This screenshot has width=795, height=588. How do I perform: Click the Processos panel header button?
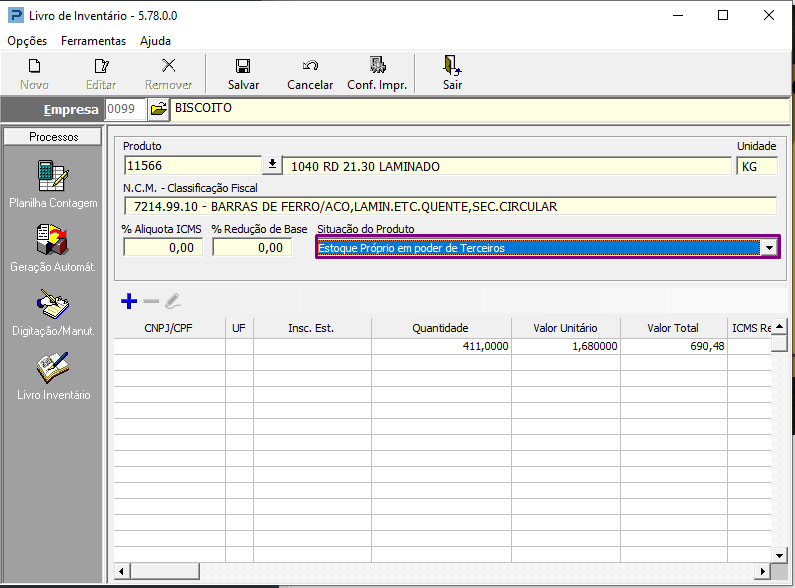tap(53, 137)
